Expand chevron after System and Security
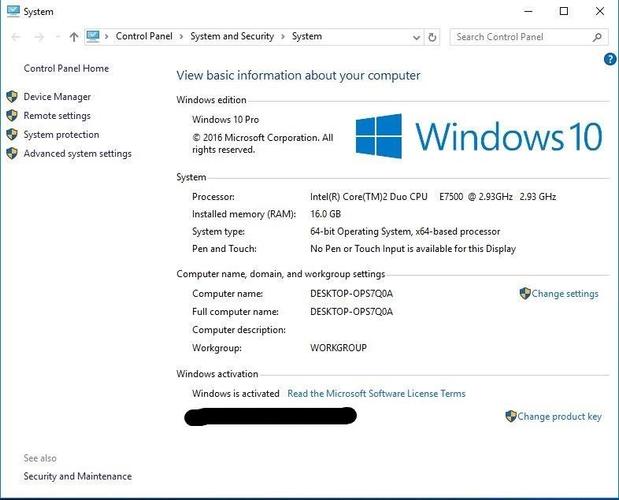The width and height of the screenshot is (619, 500). point(283,37)
